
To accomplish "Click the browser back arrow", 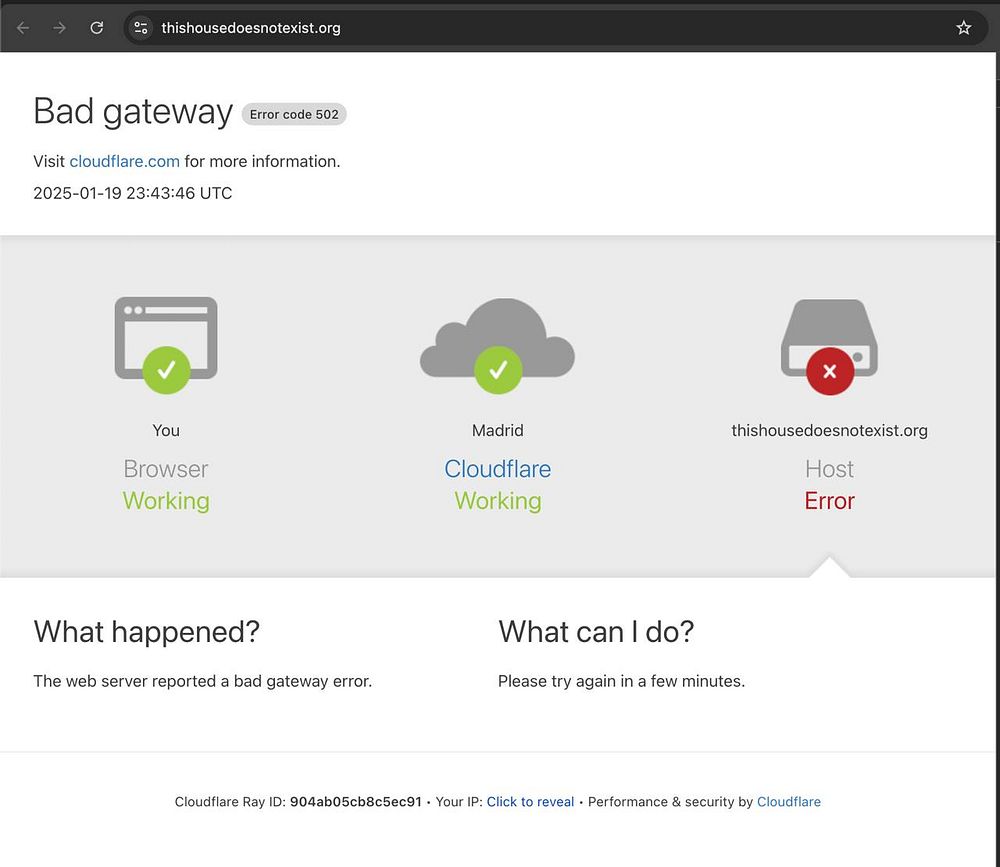I will pyautogui.click(x=23, y=28).
